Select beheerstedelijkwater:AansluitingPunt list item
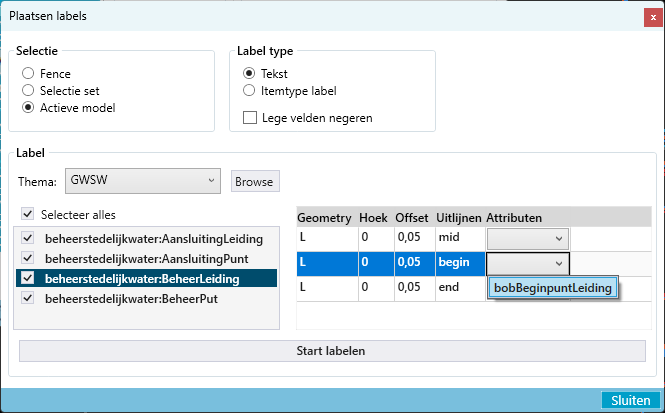665x413 pixels. 146,259
